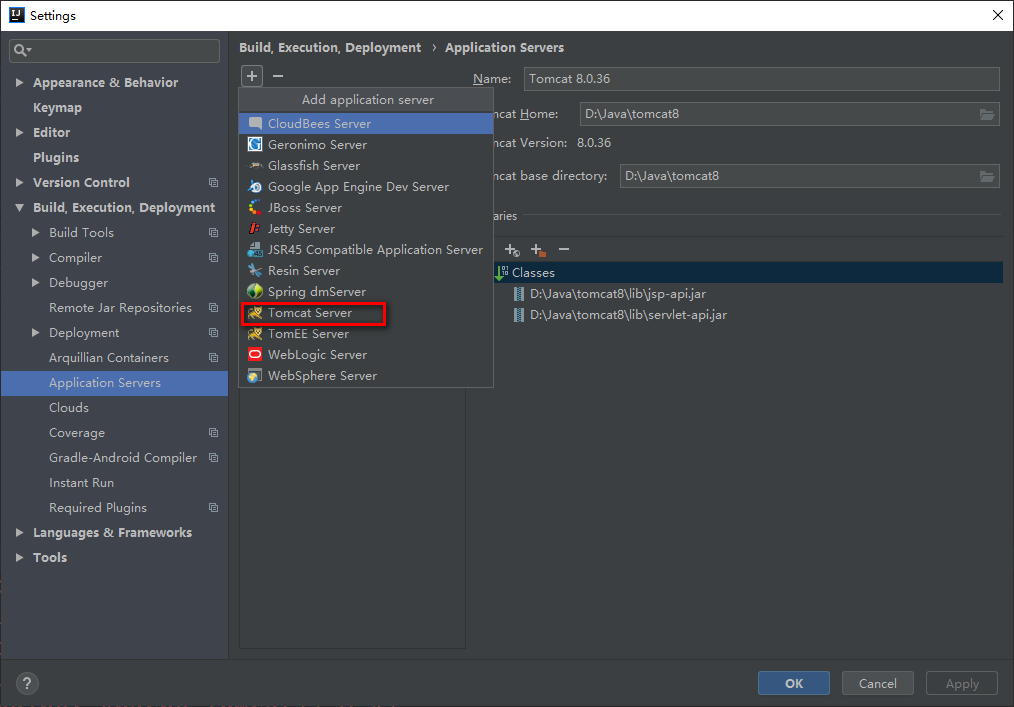The width and height of the screenshot is (1014, 707).
Task: Choose JSR45 Compatible Application Server
Action: [x=366, y=250]
